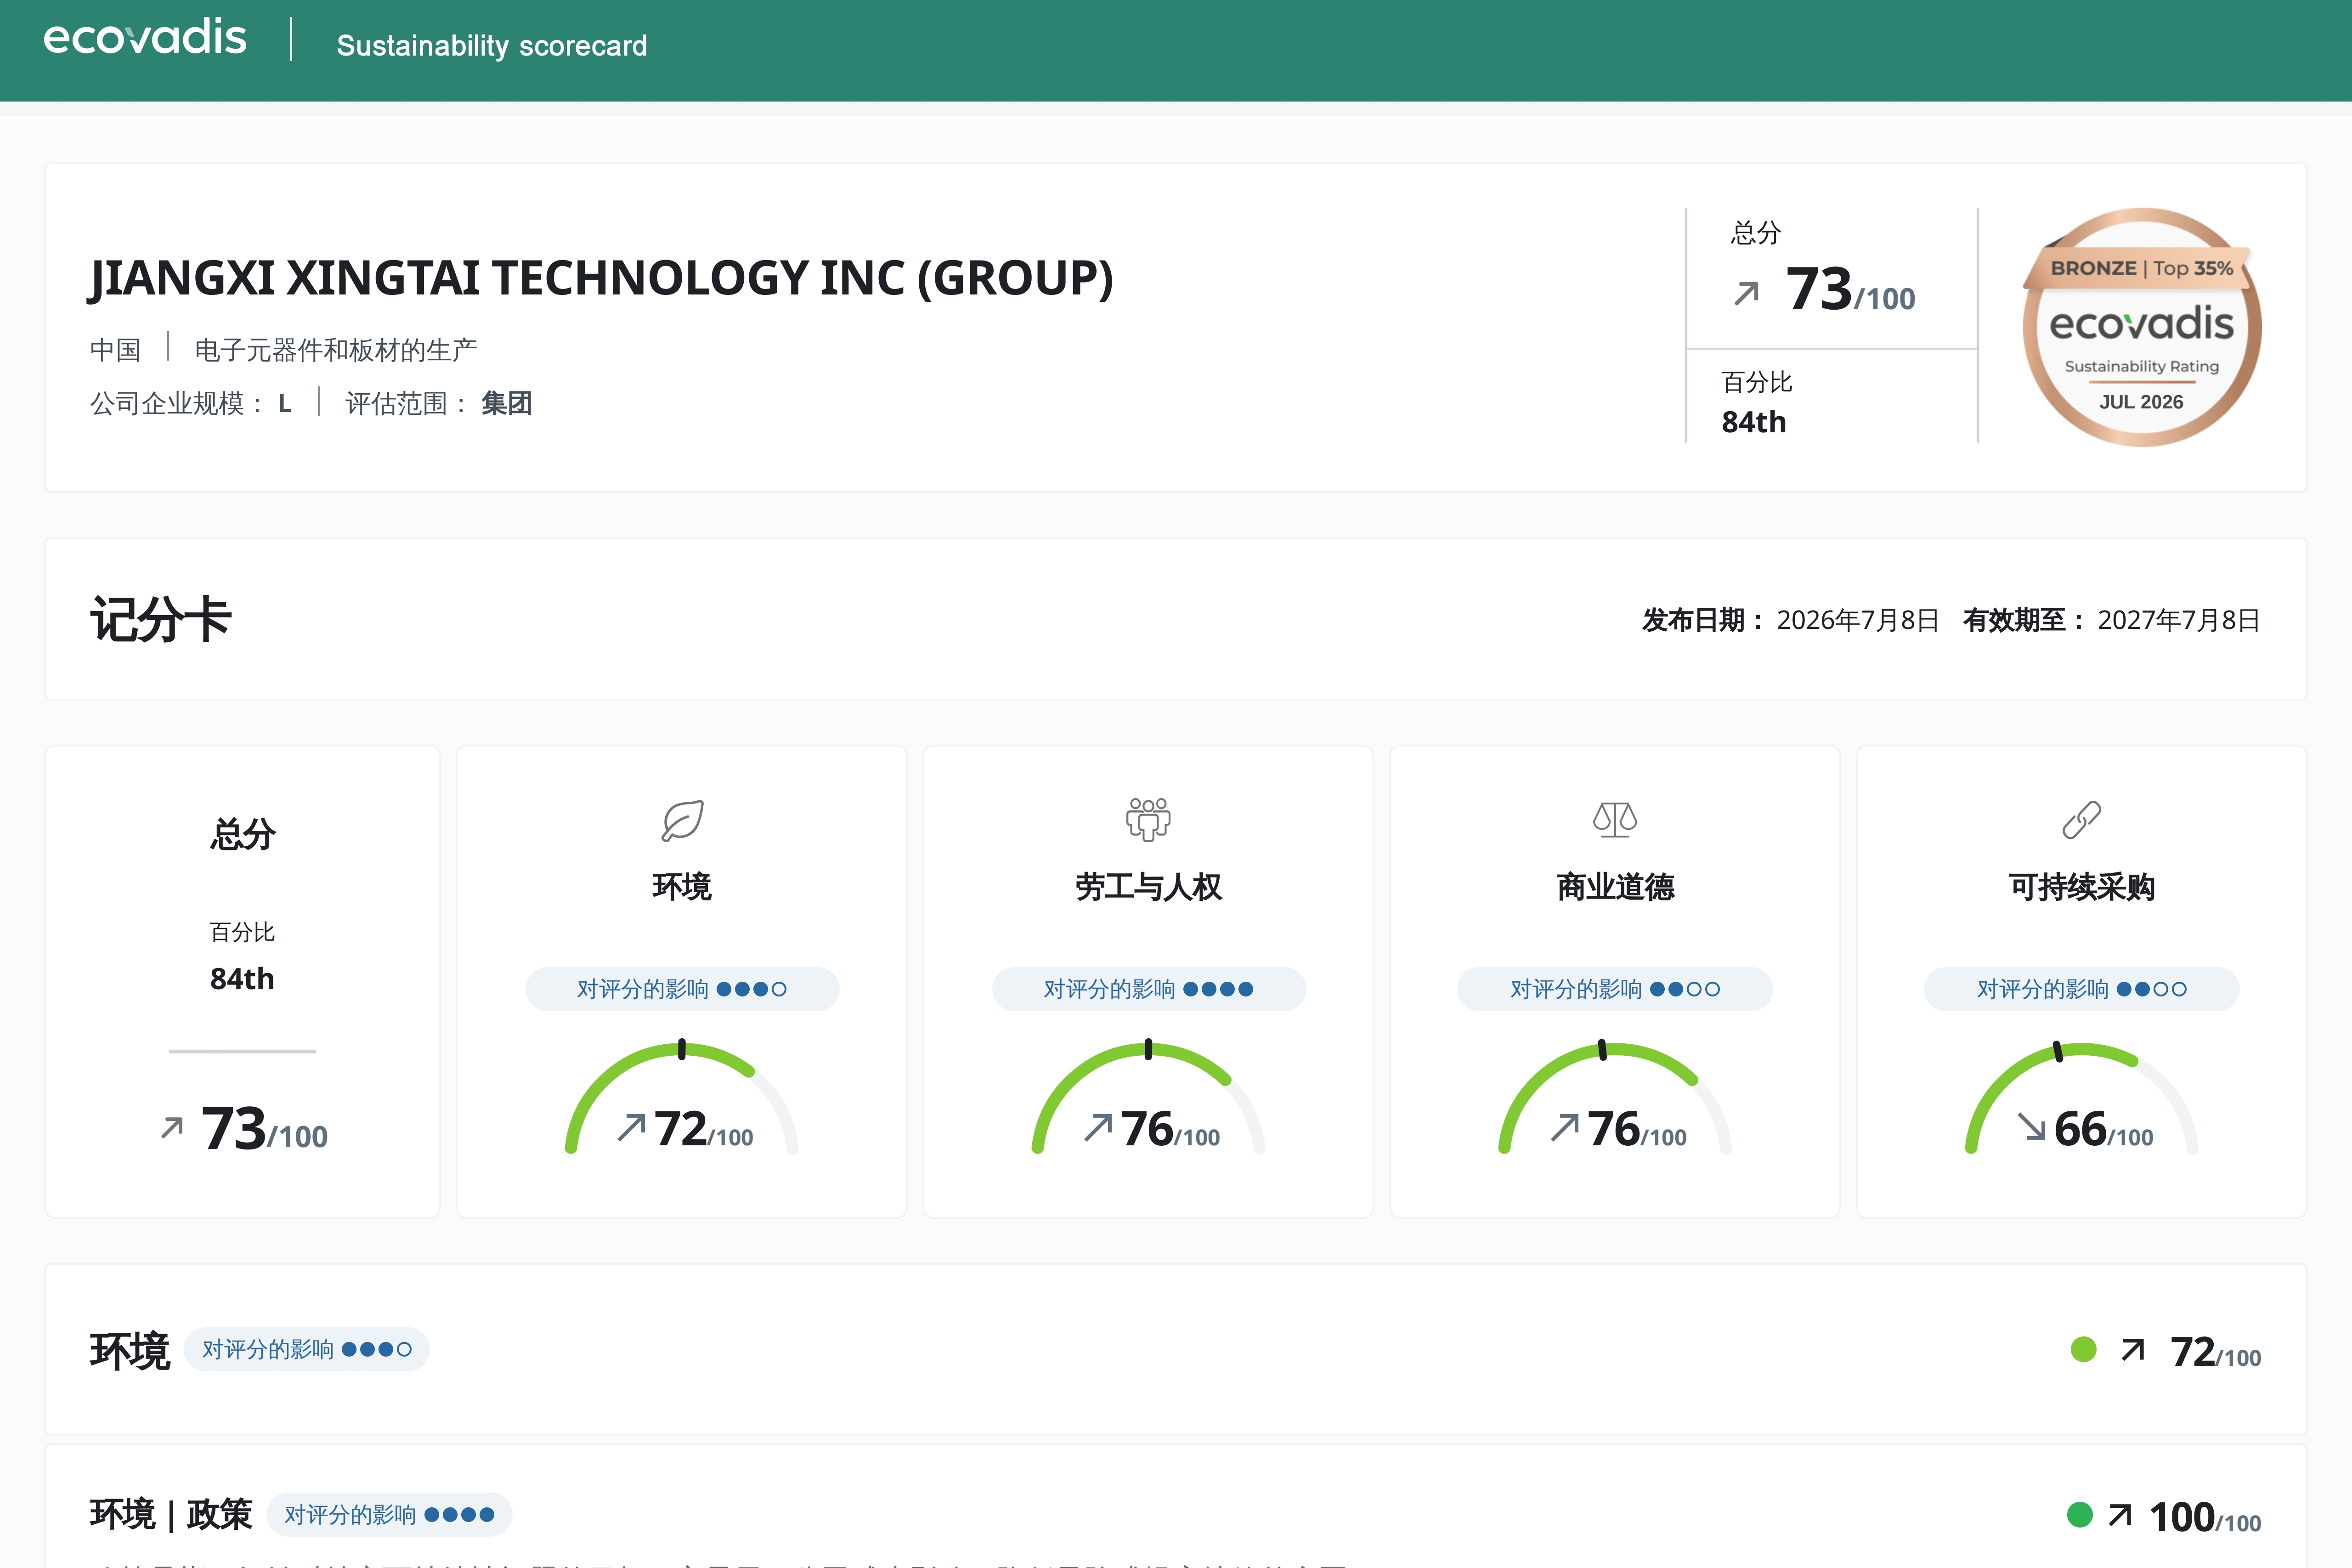This screenshot has height=1568, width=2352.
Task: Click the 对评分的影响 pill in the 商业道德 card
Action: 1615,989
